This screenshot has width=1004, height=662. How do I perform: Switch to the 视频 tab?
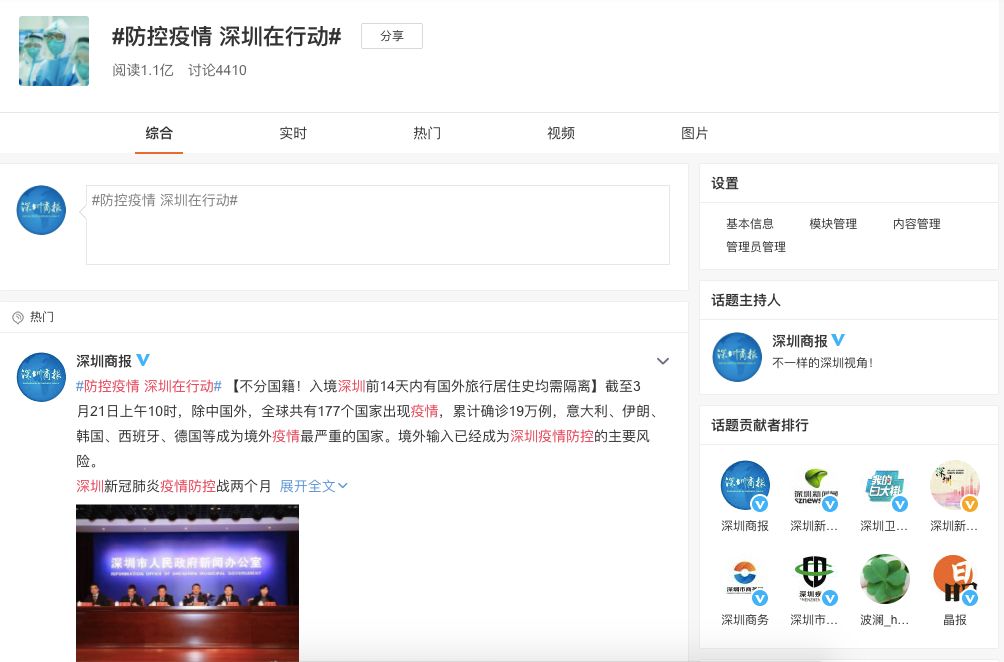(x=561, y=133)
